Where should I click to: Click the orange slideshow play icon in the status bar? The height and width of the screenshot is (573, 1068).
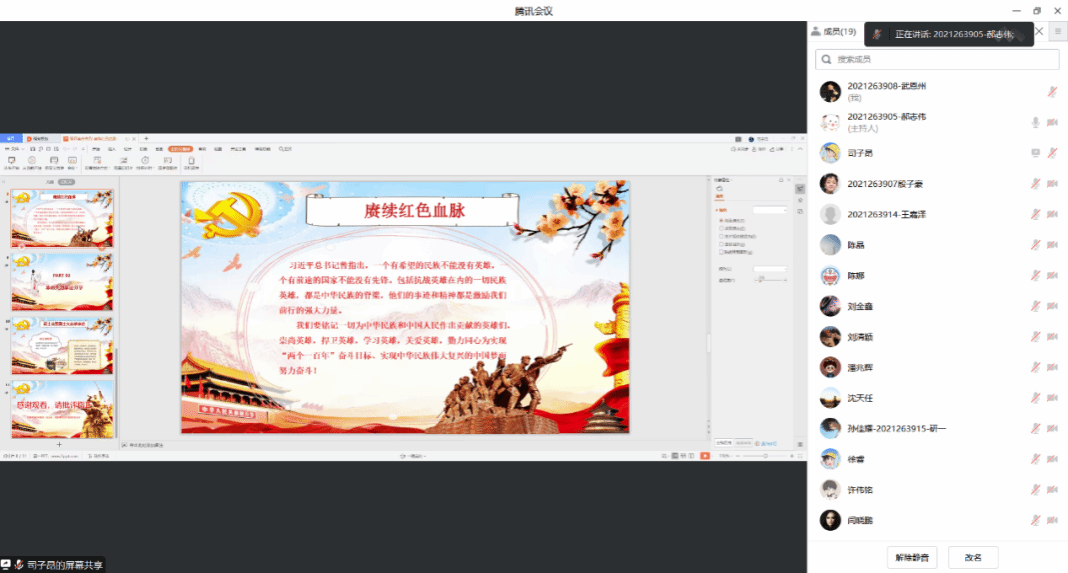(705, 456)
